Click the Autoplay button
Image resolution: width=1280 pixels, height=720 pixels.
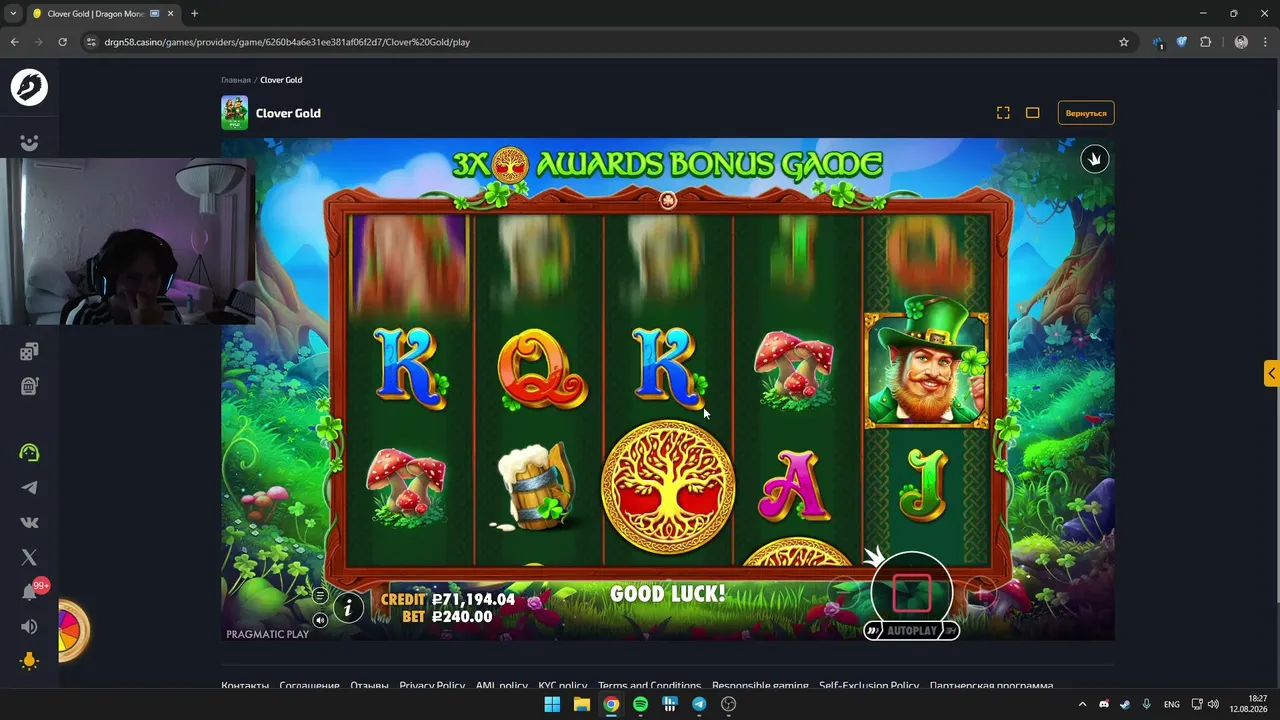[x=912, y=631]
